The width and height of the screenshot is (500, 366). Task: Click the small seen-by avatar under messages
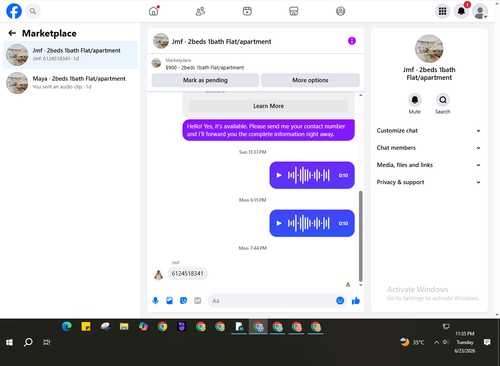click(348, 285)
